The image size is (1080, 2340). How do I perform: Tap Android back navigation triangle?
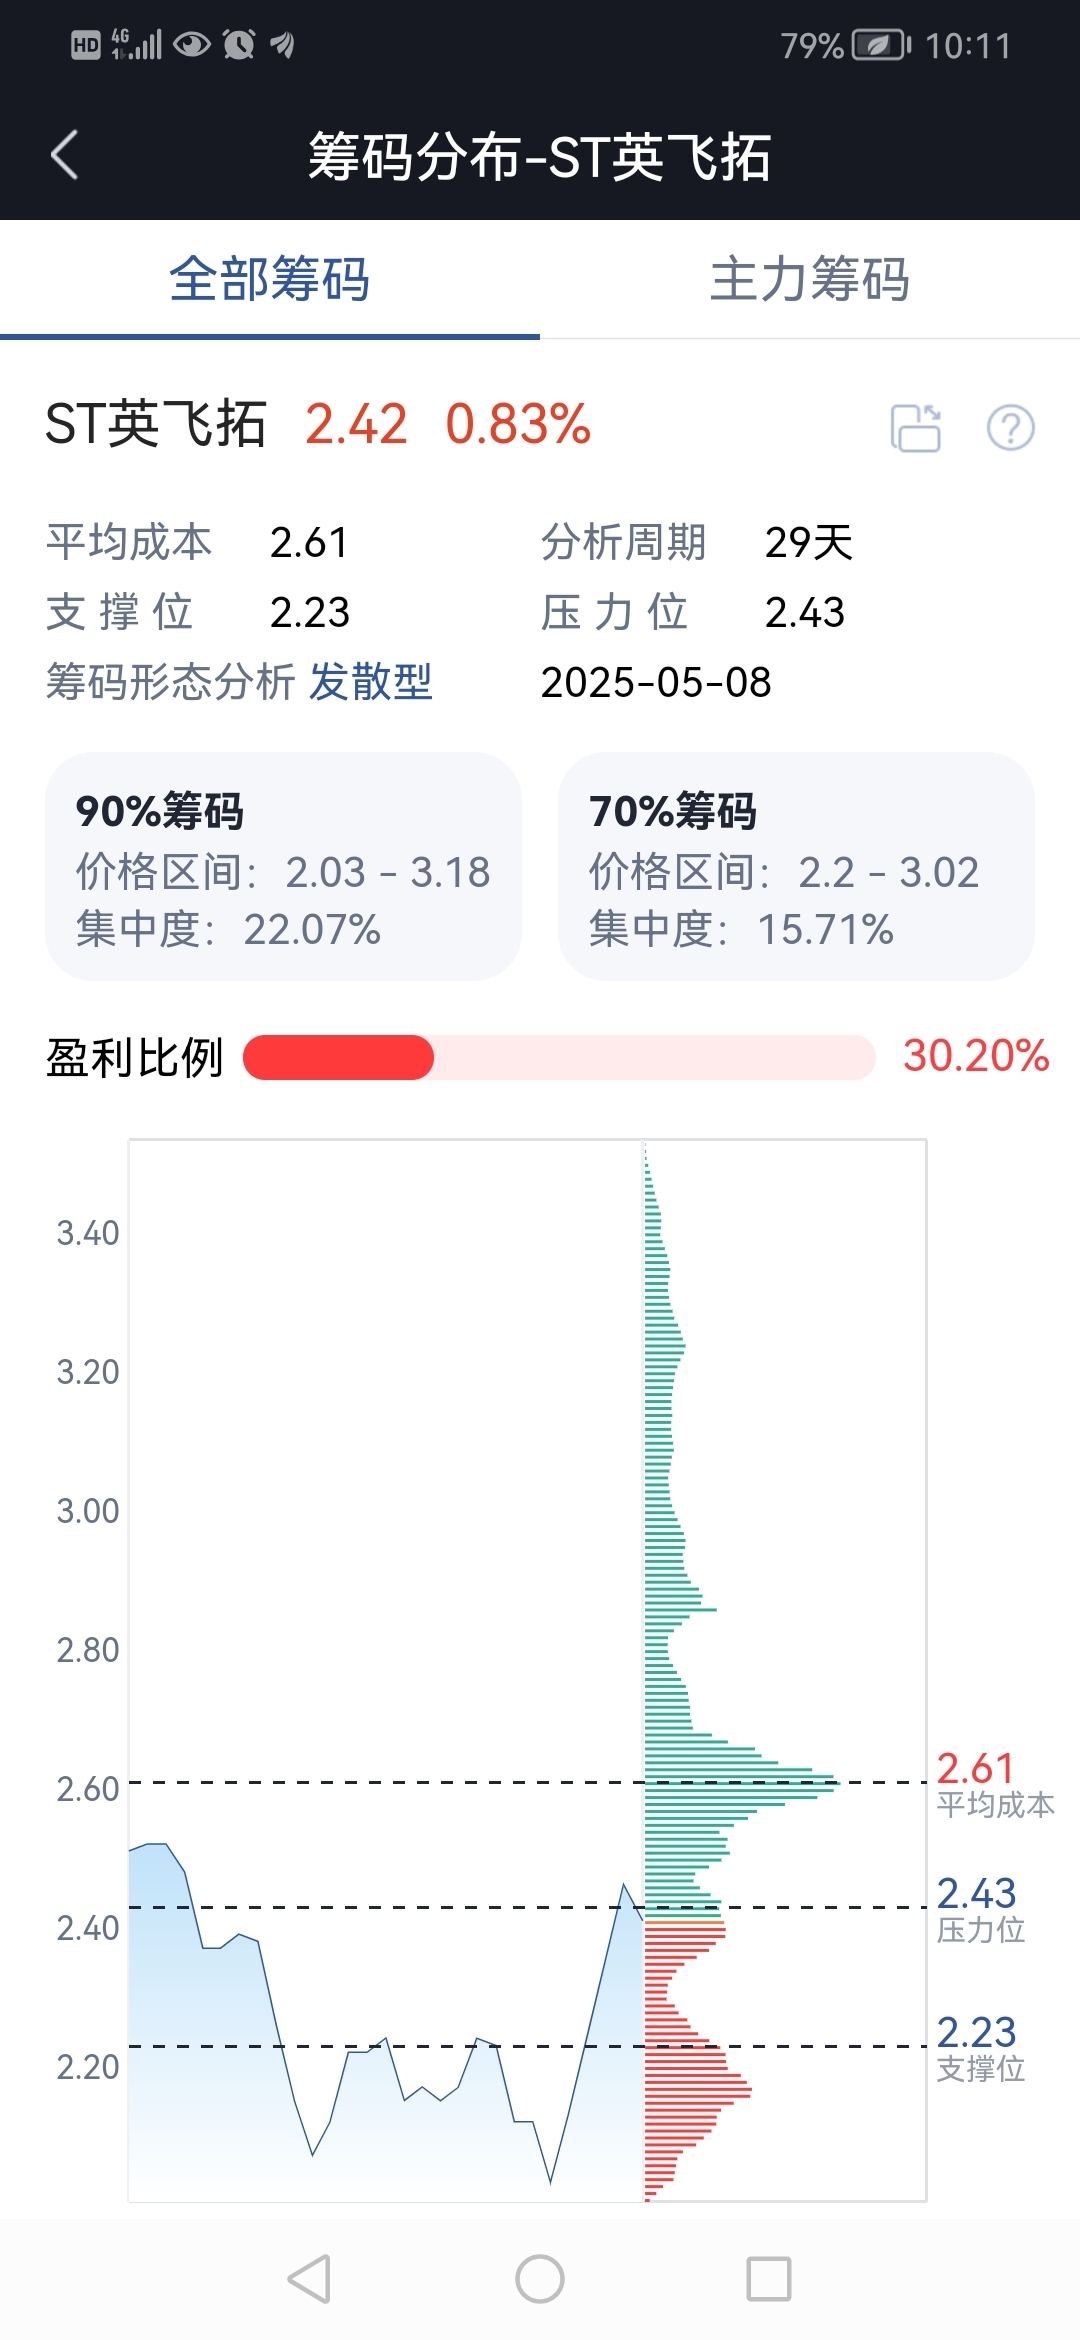tap(309, 2279)
